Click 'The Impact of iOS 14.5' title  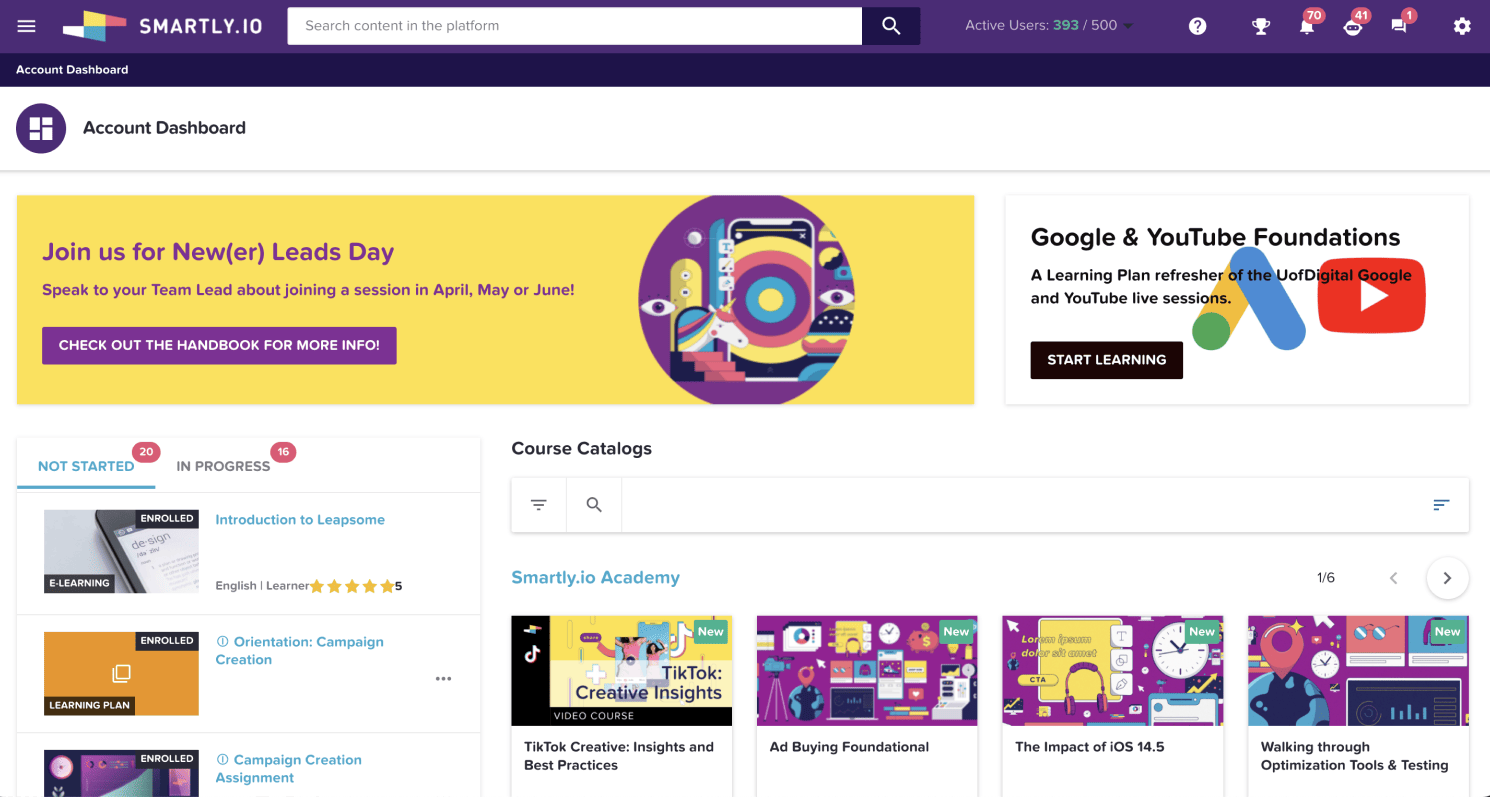[x=1089, y=747]
